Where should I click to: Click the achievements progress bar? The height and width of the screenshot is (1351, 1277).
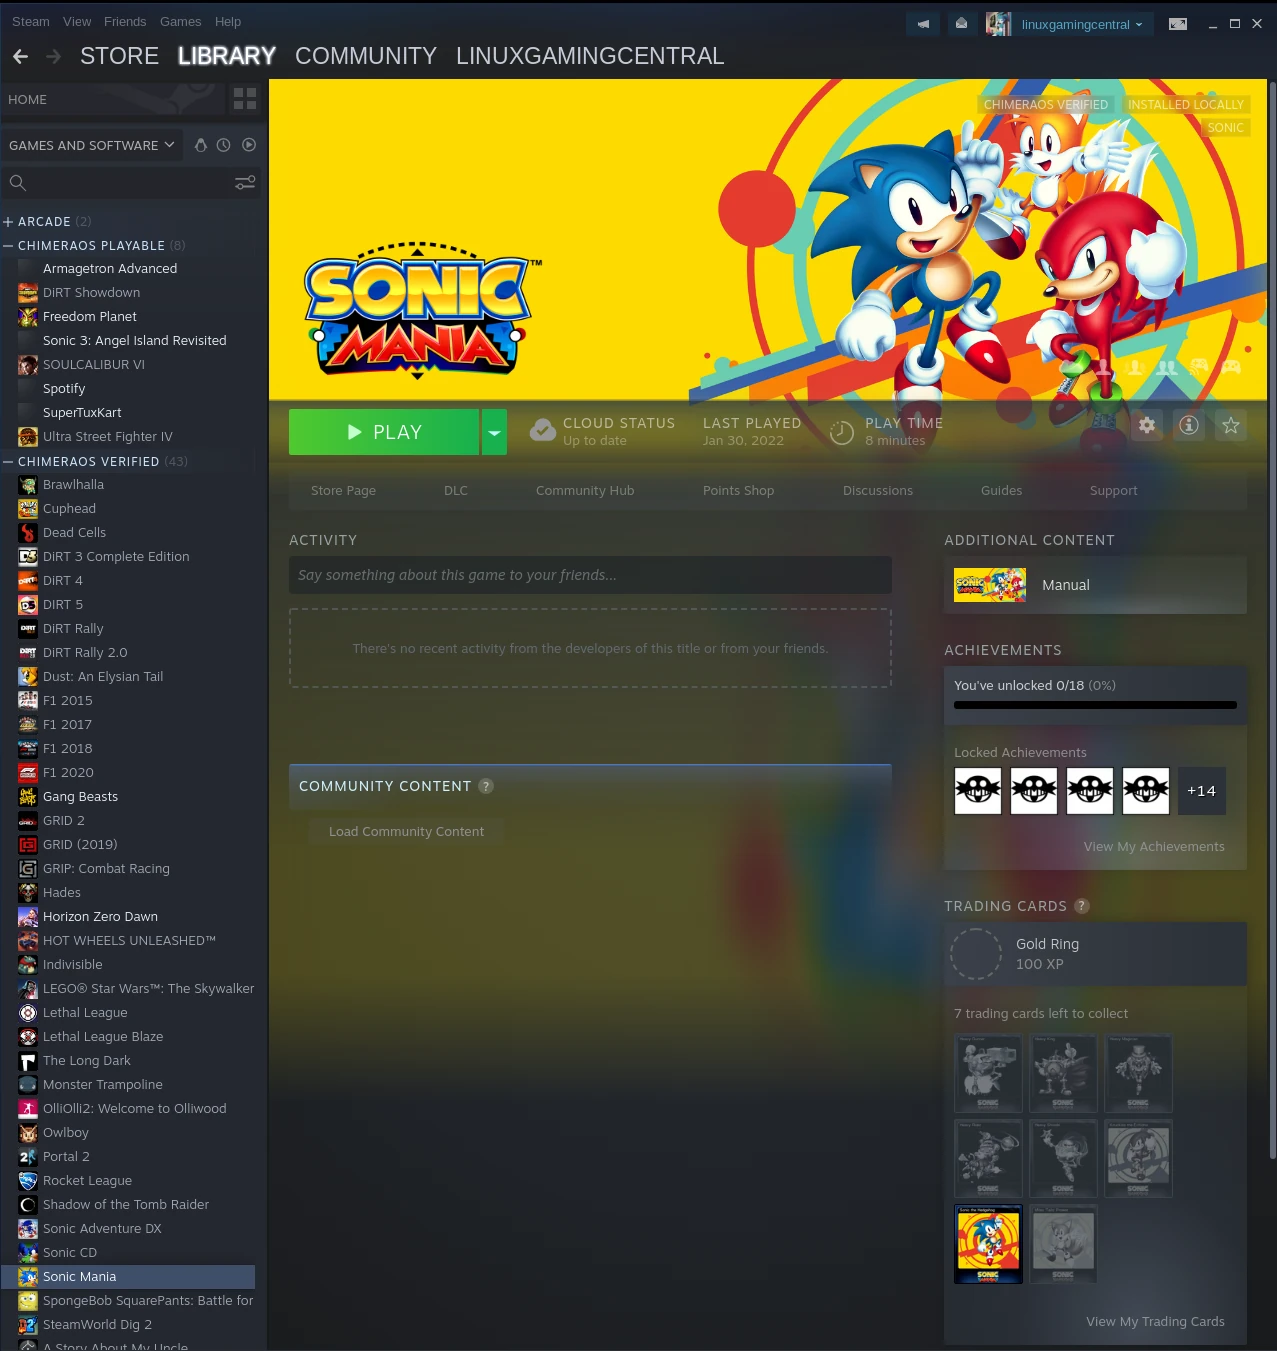(1095, 705)
